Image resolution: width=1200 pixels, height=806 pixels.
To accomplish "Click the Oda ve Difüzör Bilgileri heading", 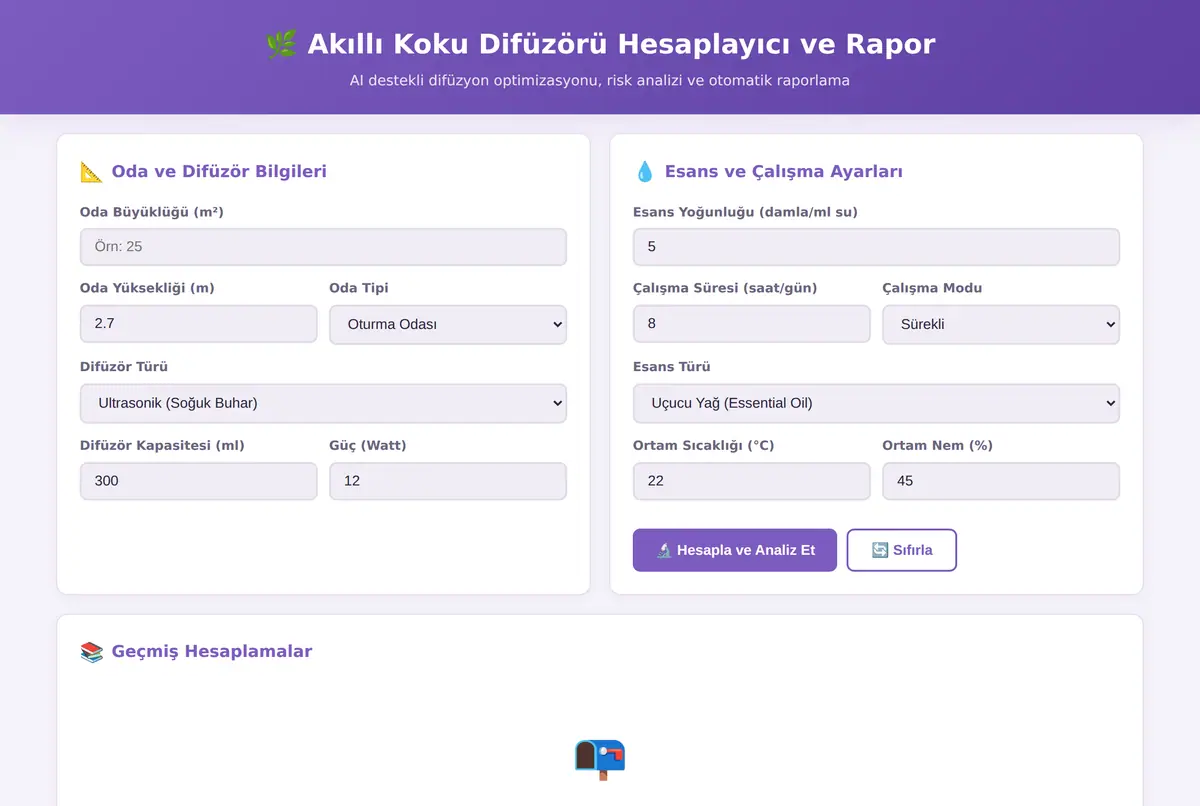I will click(219, 171).
